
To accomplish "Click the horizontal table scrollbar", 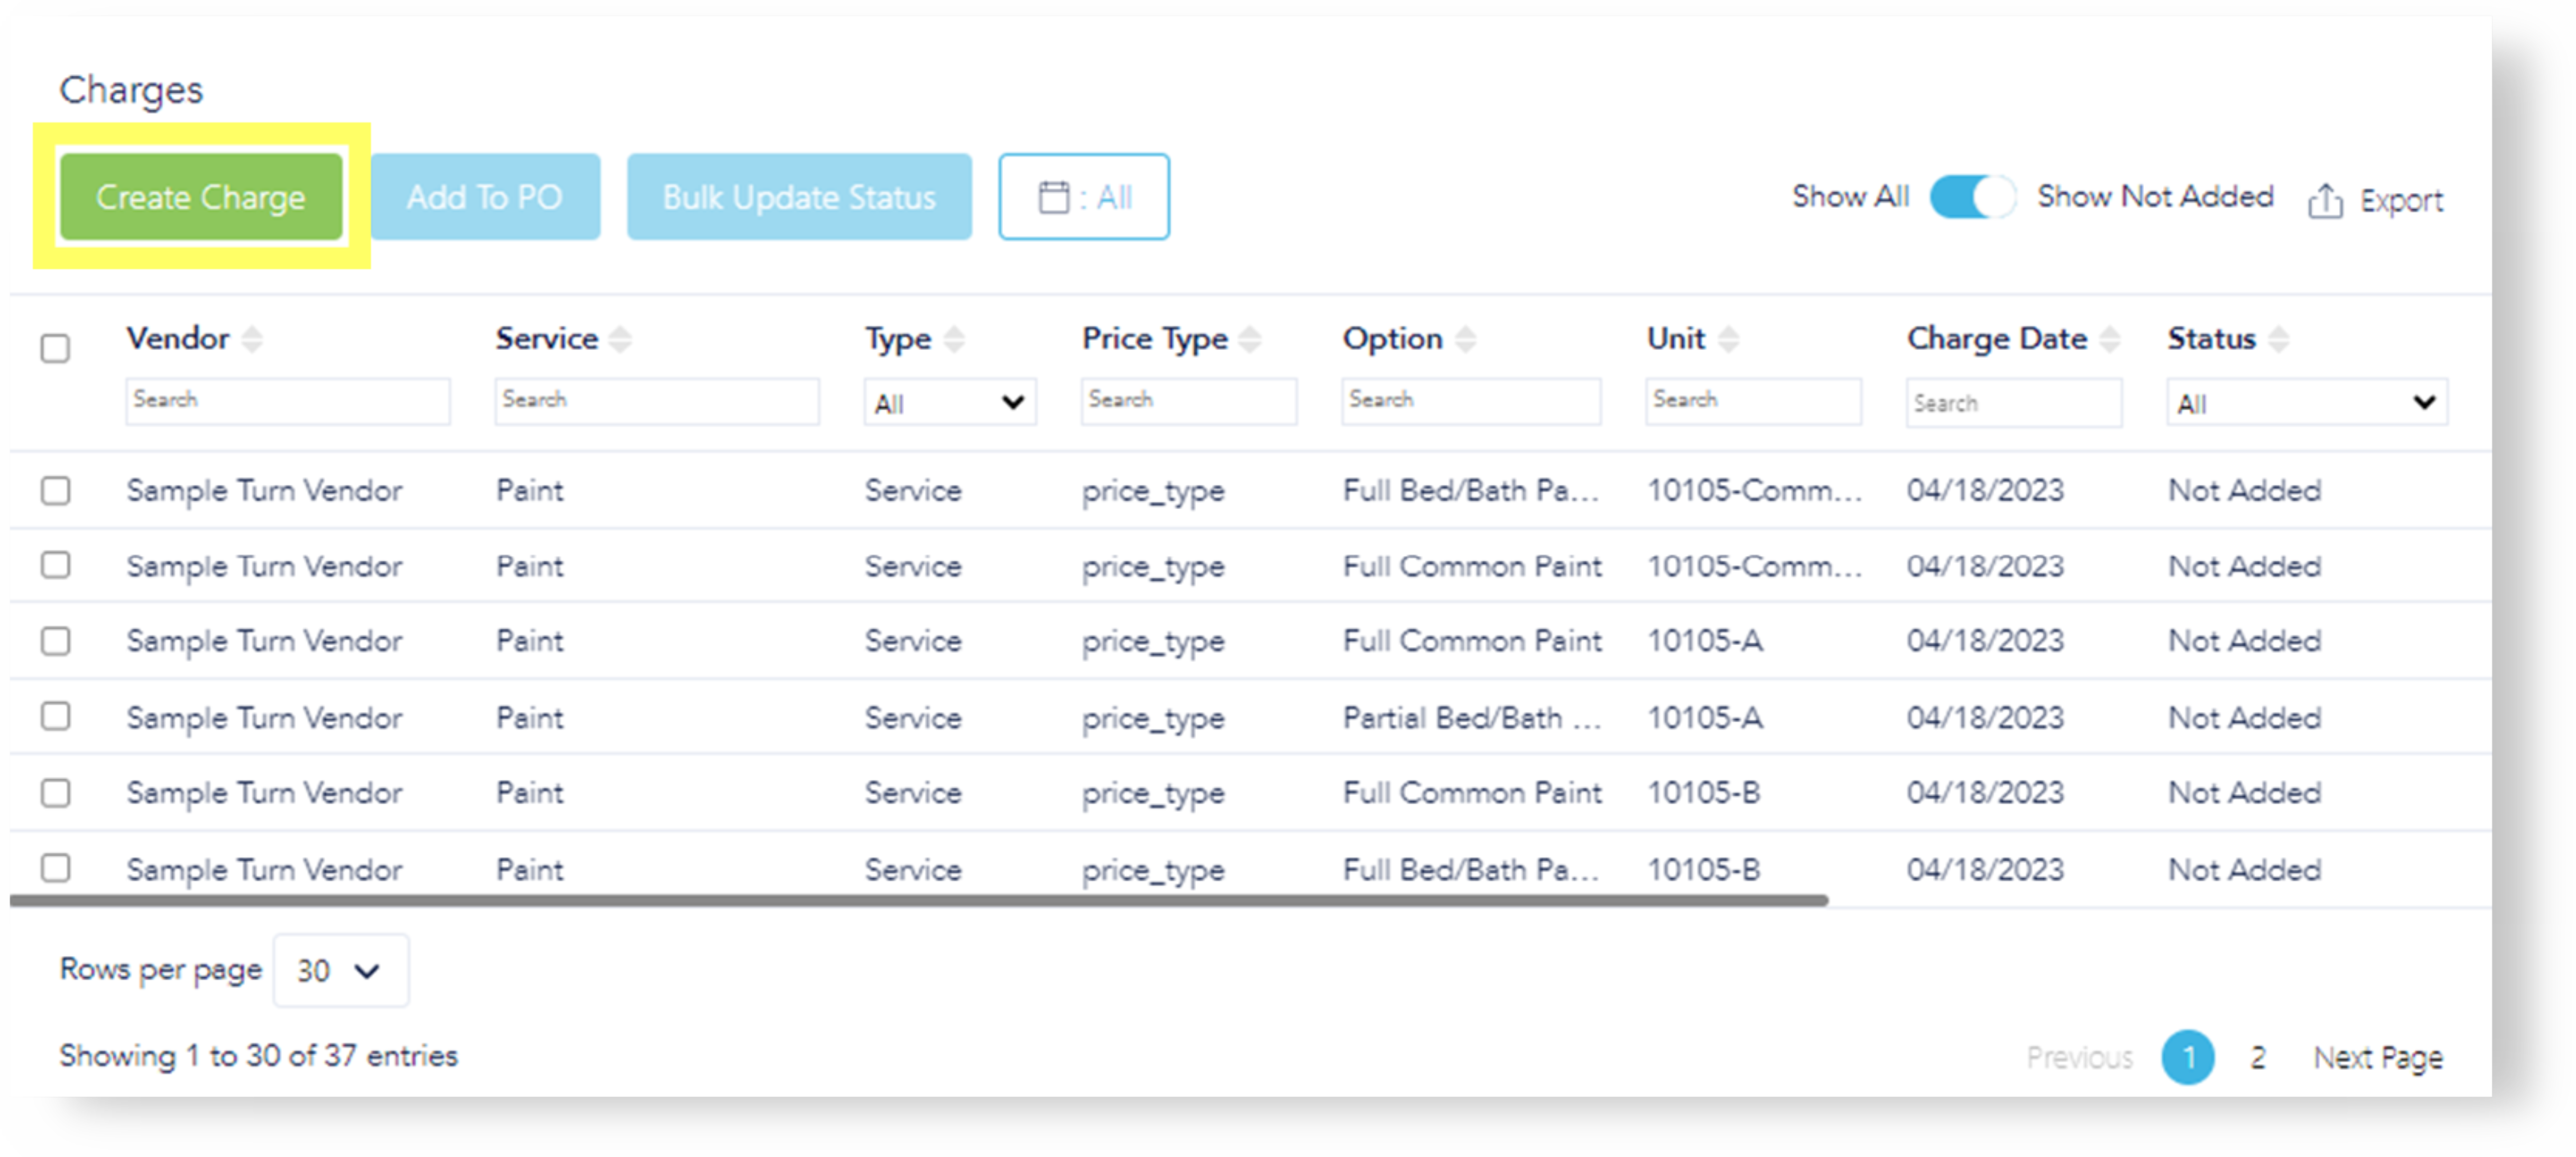I will click(x=918, y=900).
